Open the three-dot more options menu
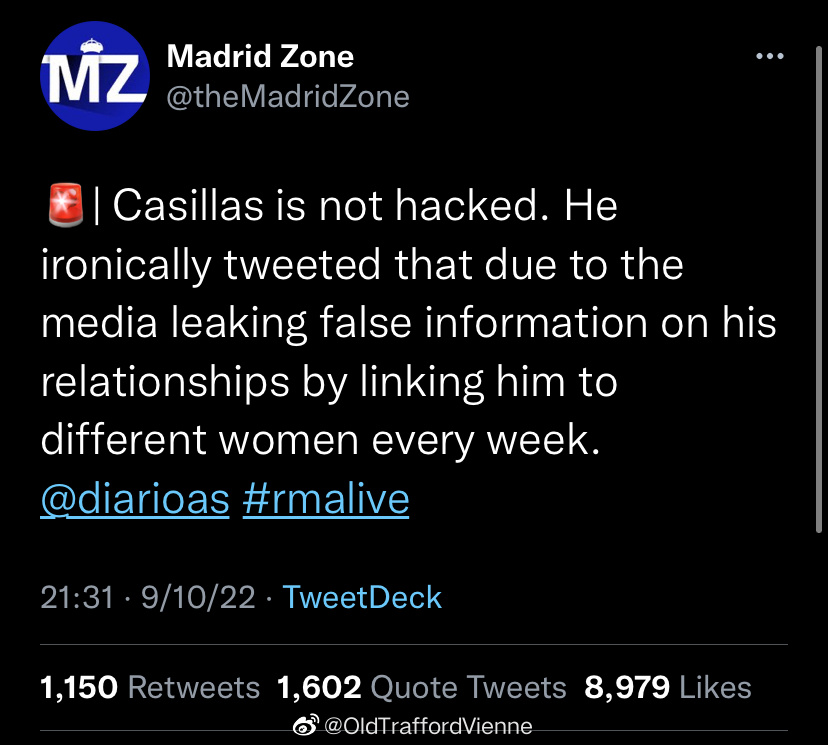 tap(769, 57)
